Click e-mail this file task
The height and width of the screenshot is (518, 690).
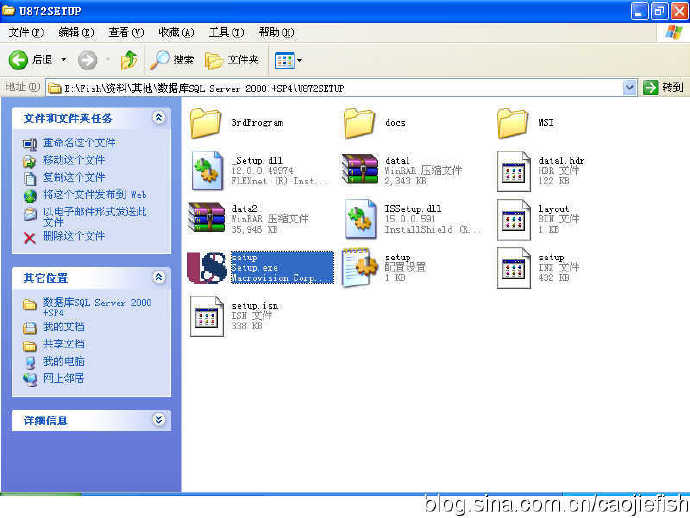(x=94, y=217)
